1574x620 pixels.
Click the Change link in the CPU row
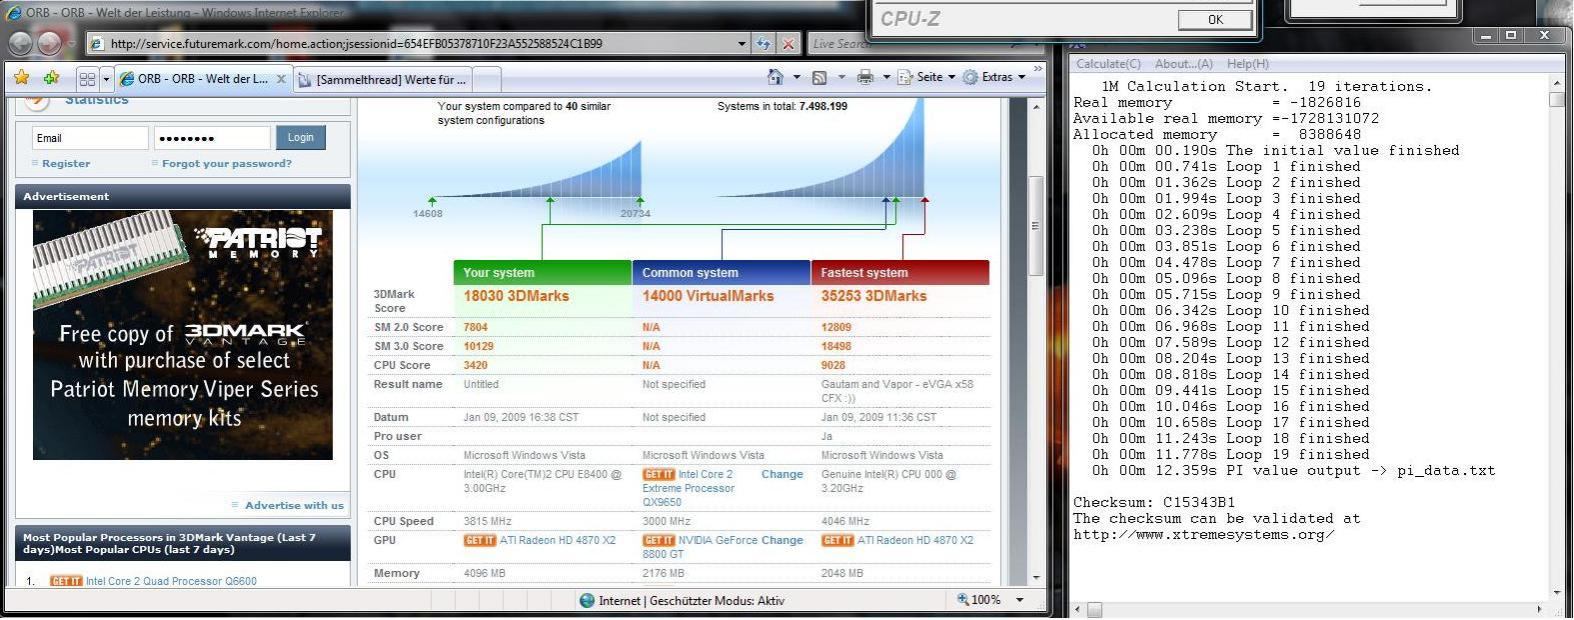pos(782,474)
